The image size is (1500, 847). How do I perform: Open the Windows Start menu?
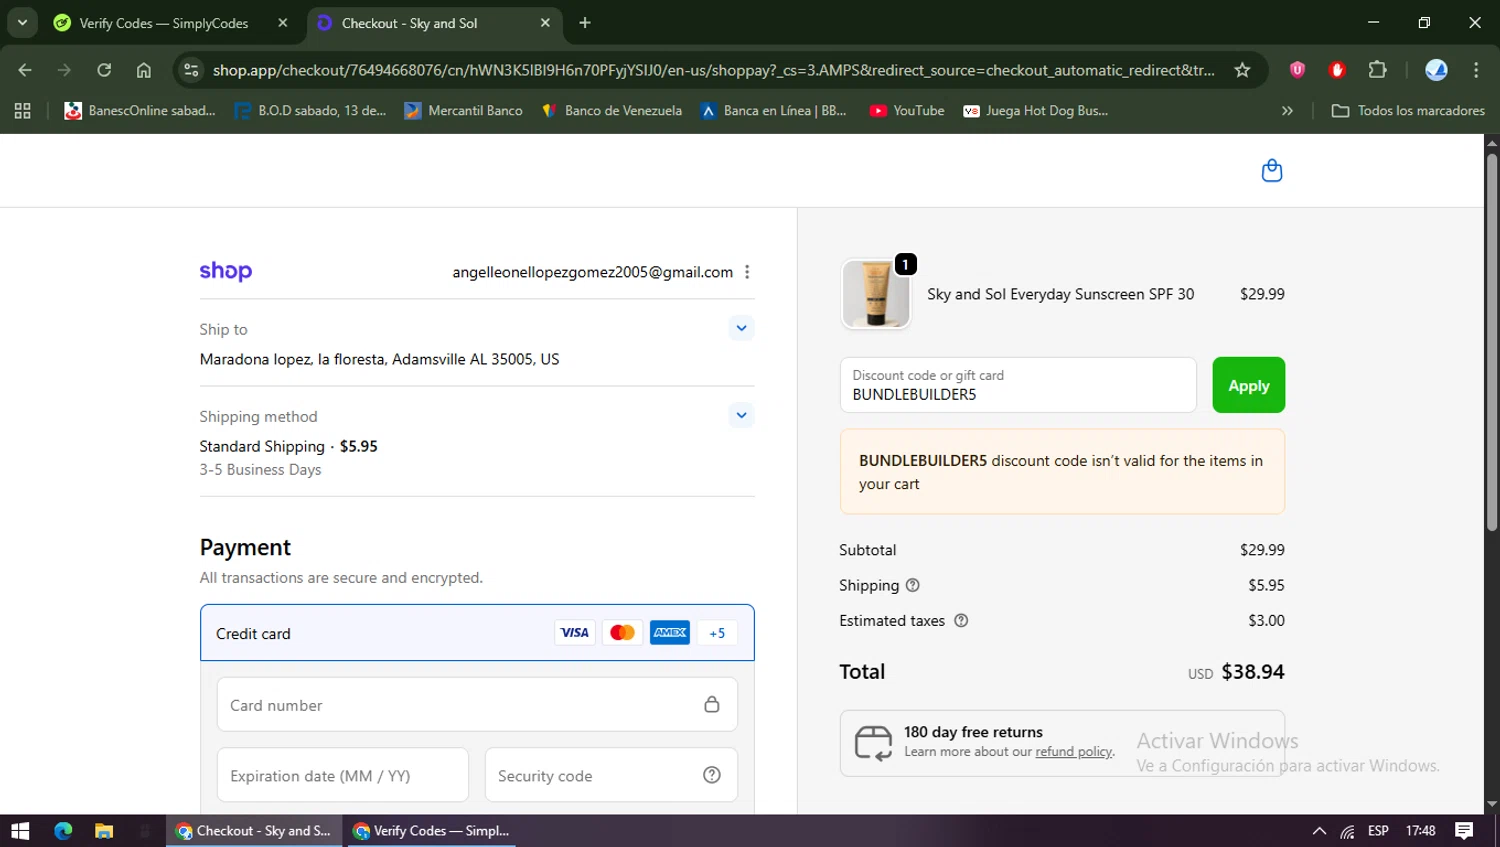pos(20,831)
